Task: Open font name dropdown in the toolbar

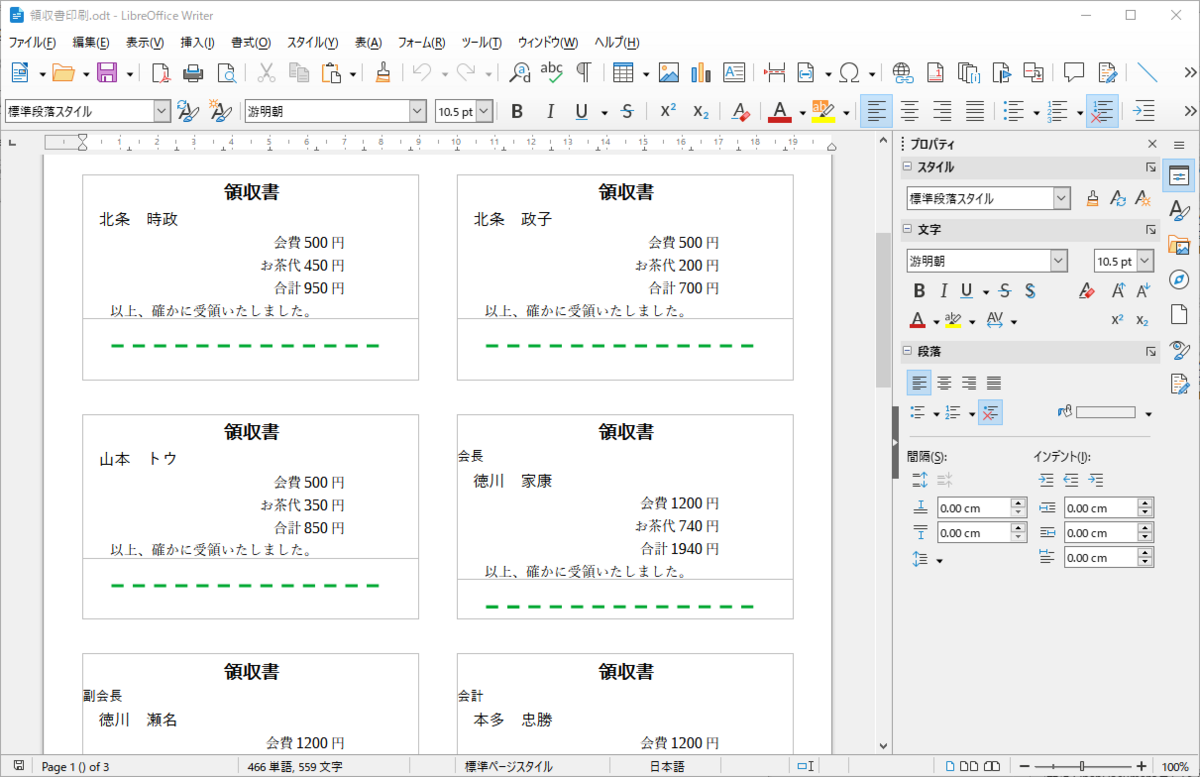Action: click(417, 111)
